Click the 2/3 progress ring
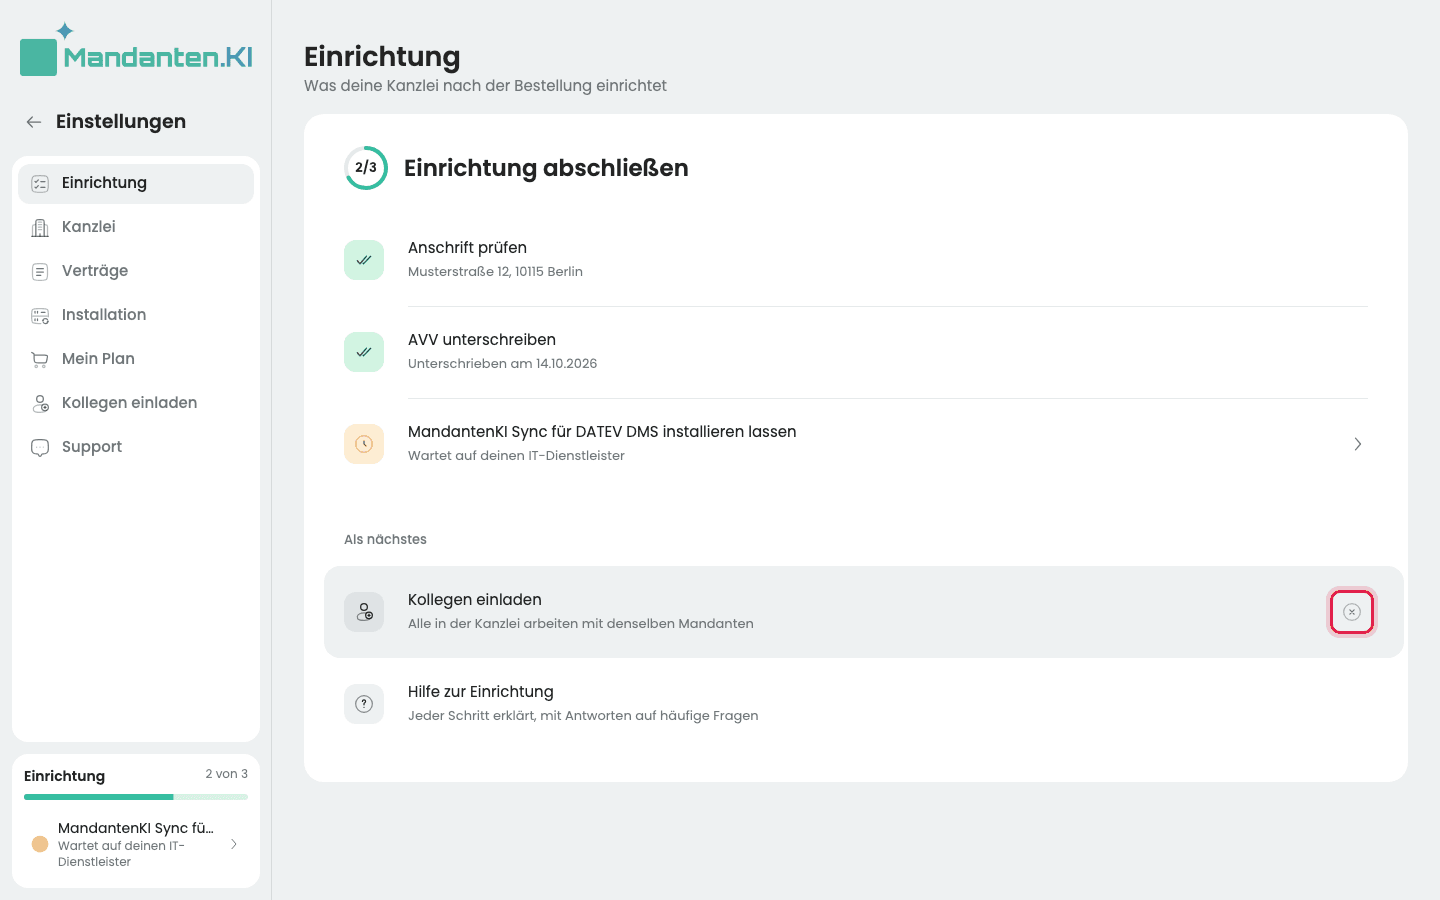This screenshot has width=1440, height=900. pos(366,168)
